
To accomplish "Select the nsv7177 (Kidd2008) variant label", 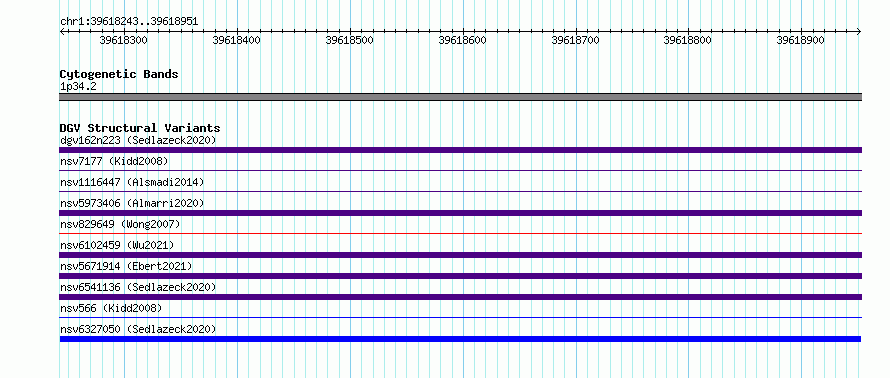I will (114, 161).
